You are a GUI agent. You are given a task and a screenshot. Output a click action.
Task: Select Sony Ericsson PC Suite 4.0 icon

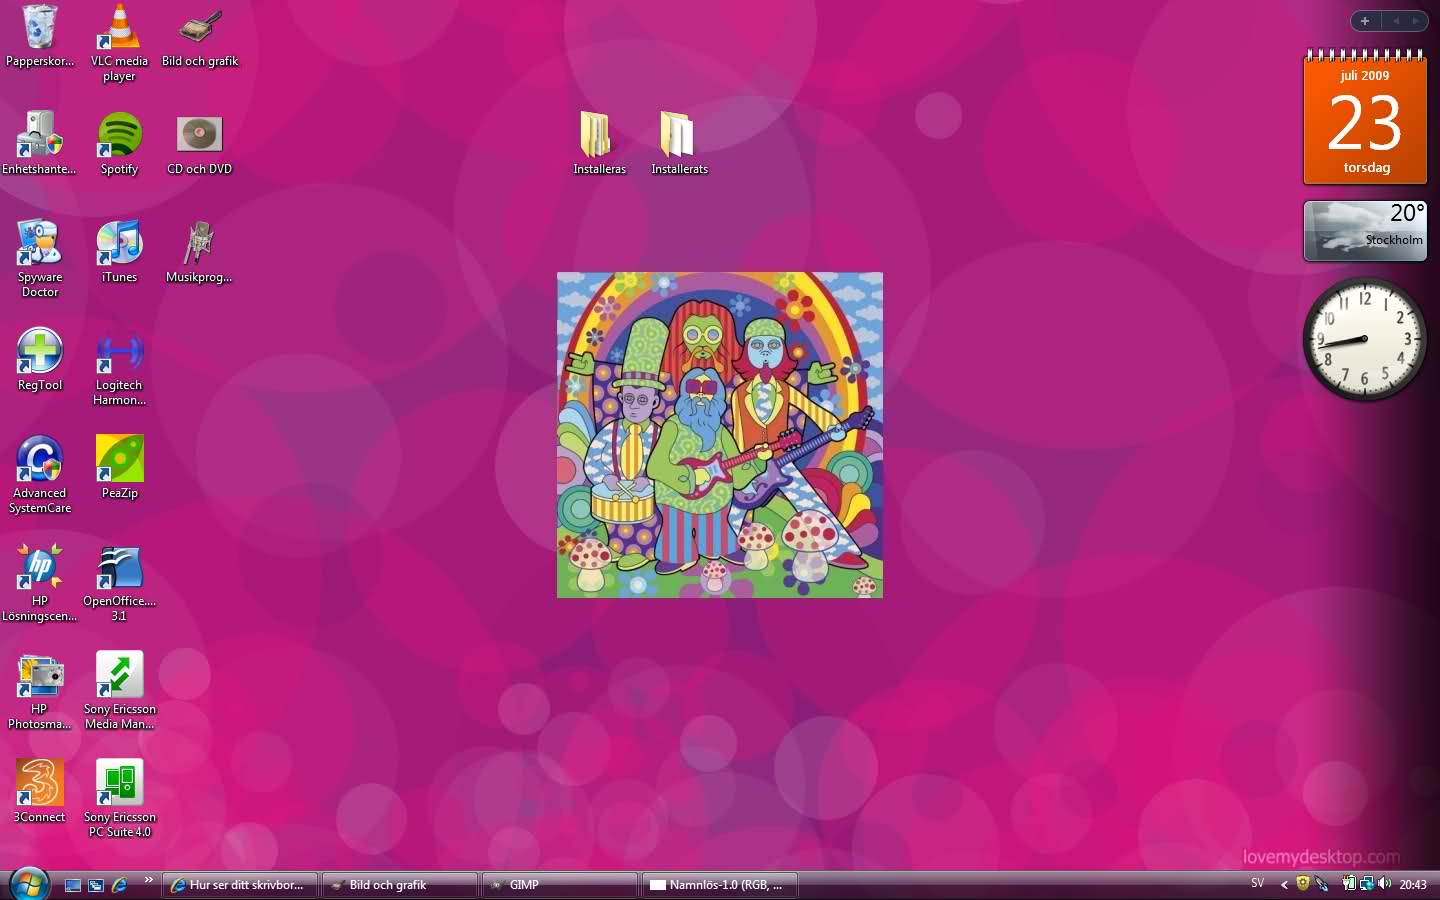click(119, 797)
